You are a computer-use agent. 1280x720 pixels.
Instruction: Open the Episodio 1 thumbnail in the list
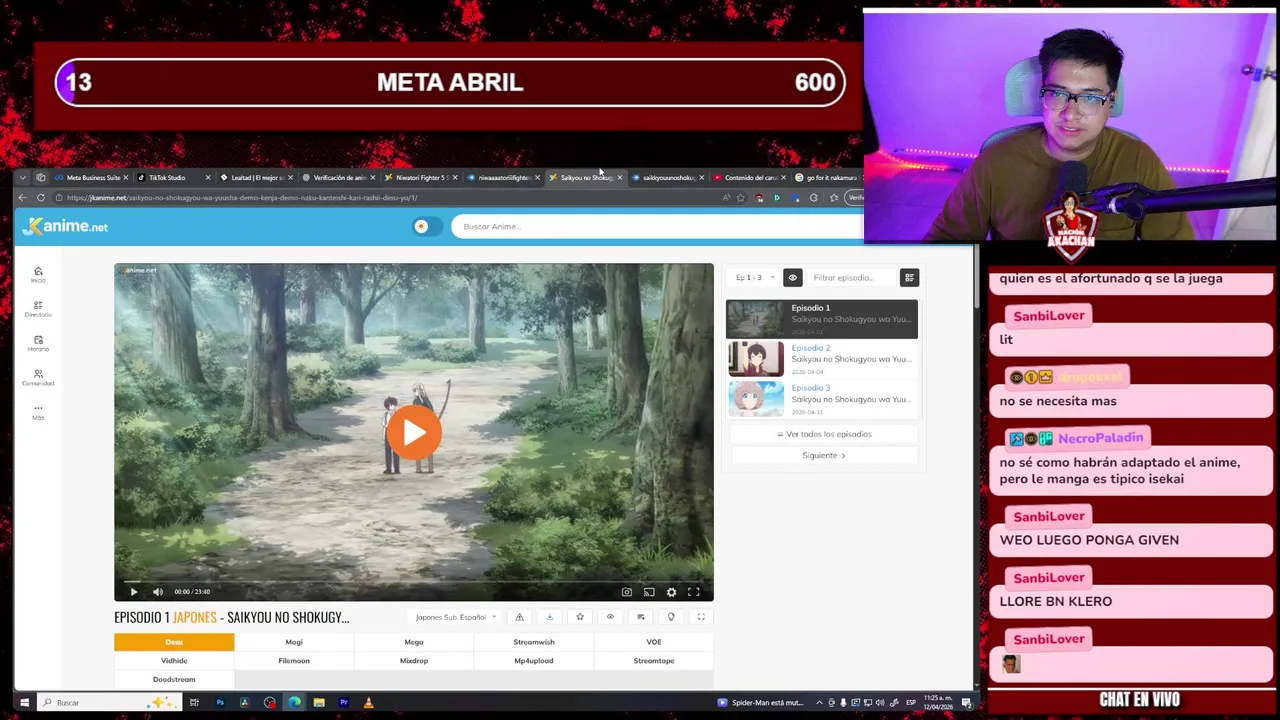(756, 319)
